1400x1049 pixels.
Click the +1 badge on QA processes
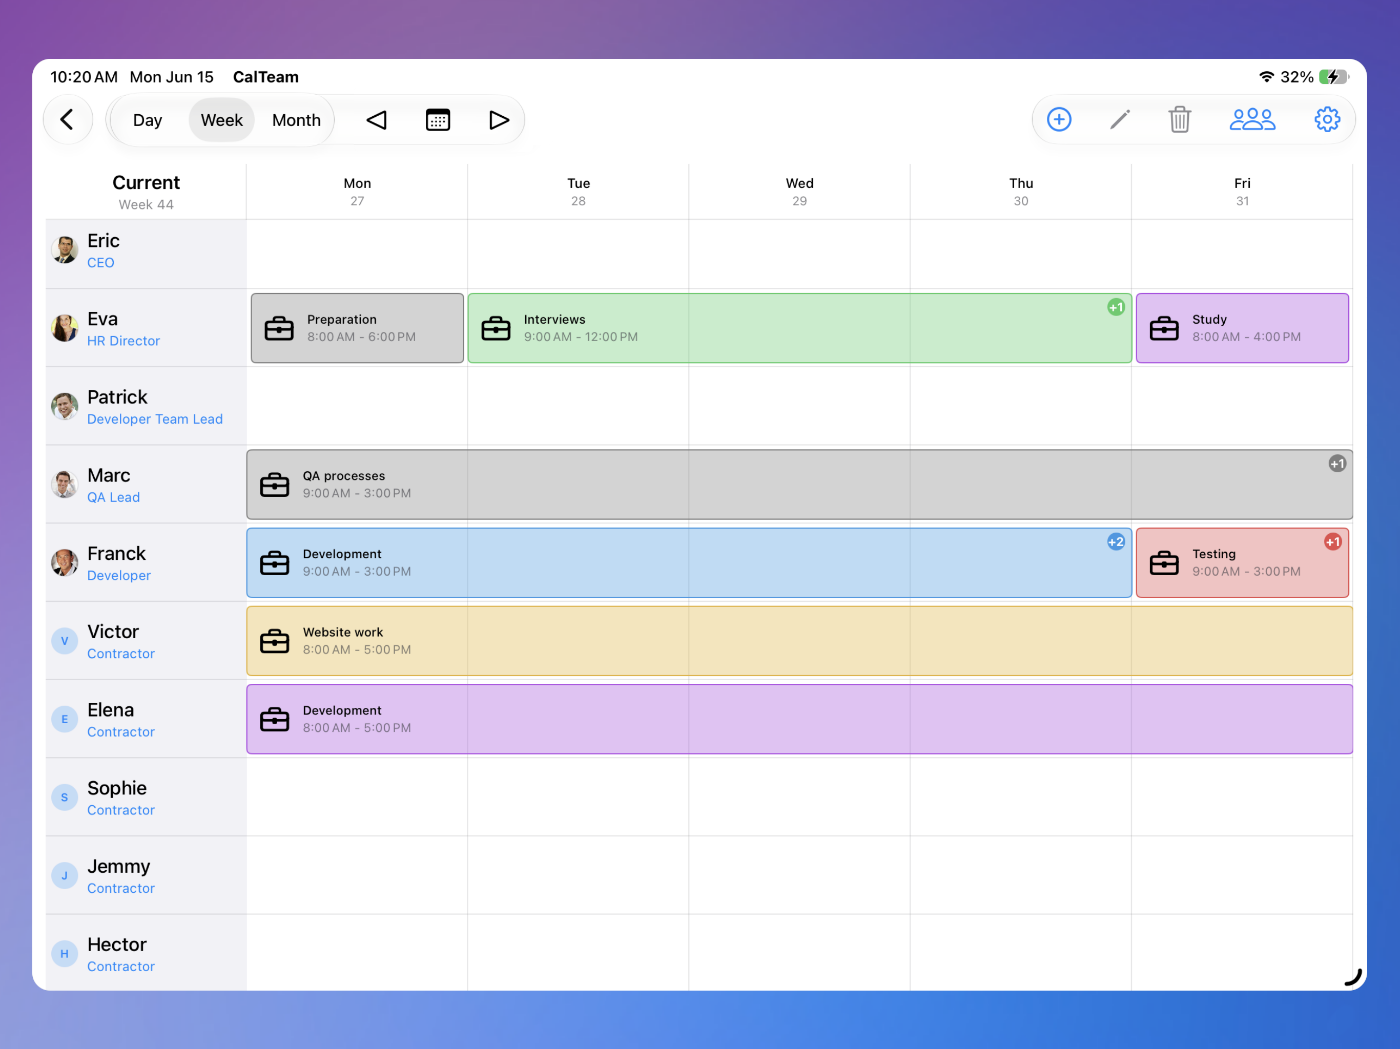point(1337,463)
